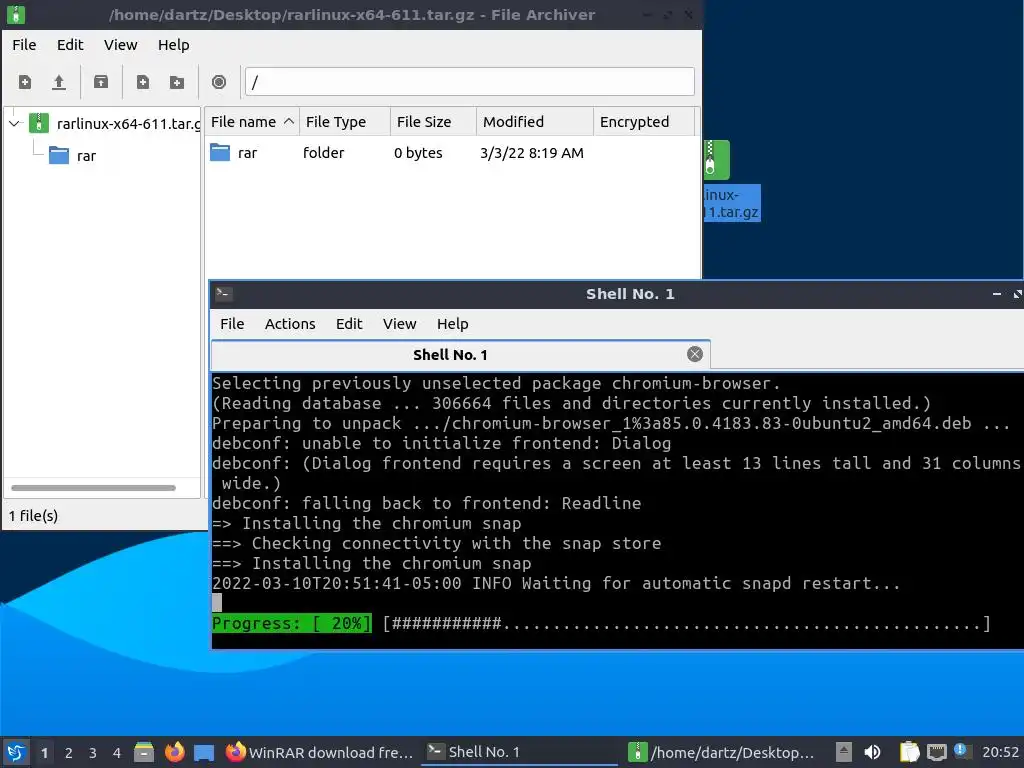This screenshot has height=768, width=1024.
Task: Launch Firefox from panel quick launcher
Action: click(174, 752)
